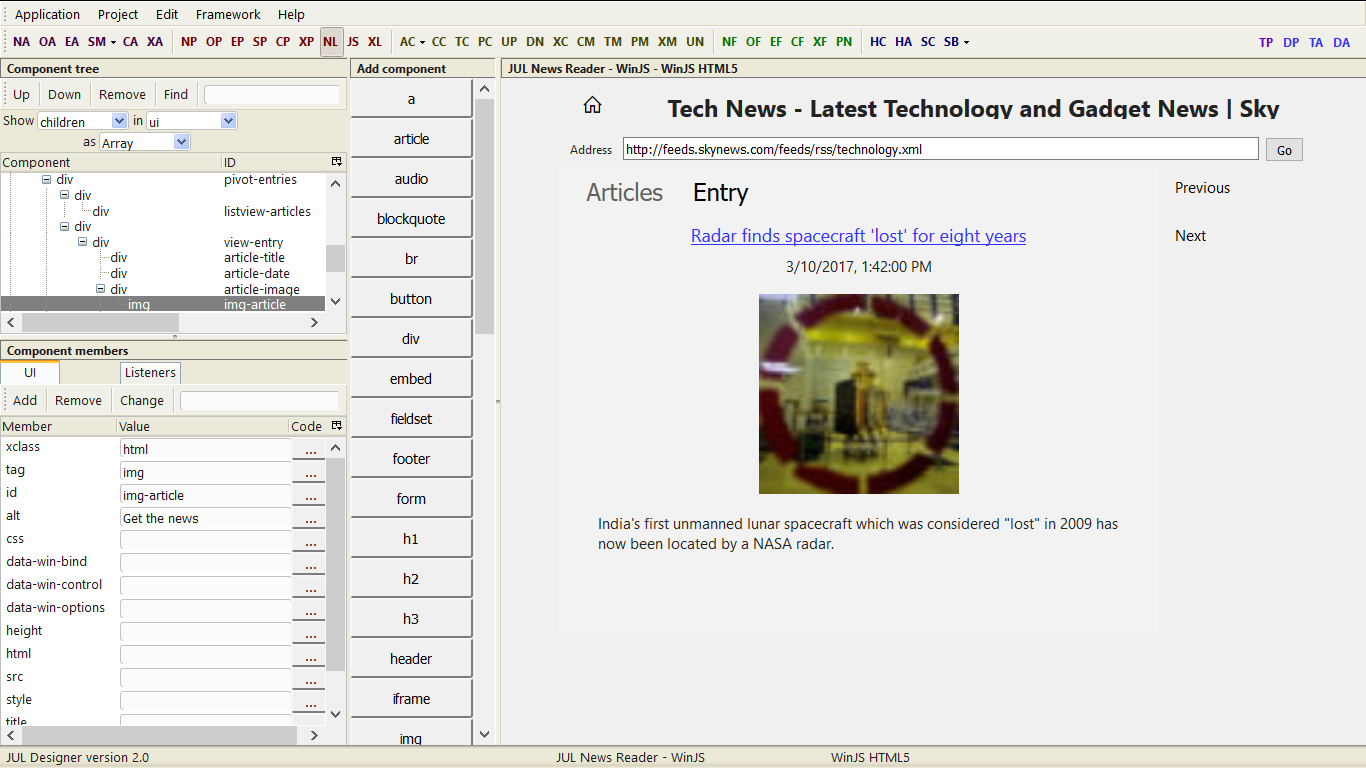Click the XM toolbar icon
The height and width of the screenshot is (768, 1366).
click(667, 42)
